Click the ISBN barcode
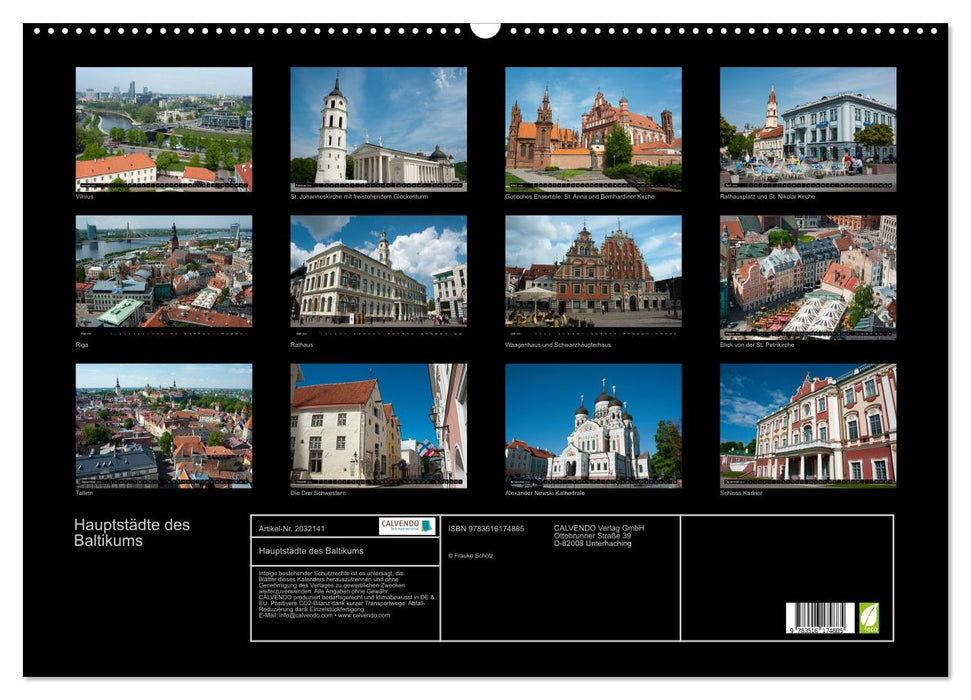This screenshot has width=971, height=700. pyautogui.click(x=819, y=618)
